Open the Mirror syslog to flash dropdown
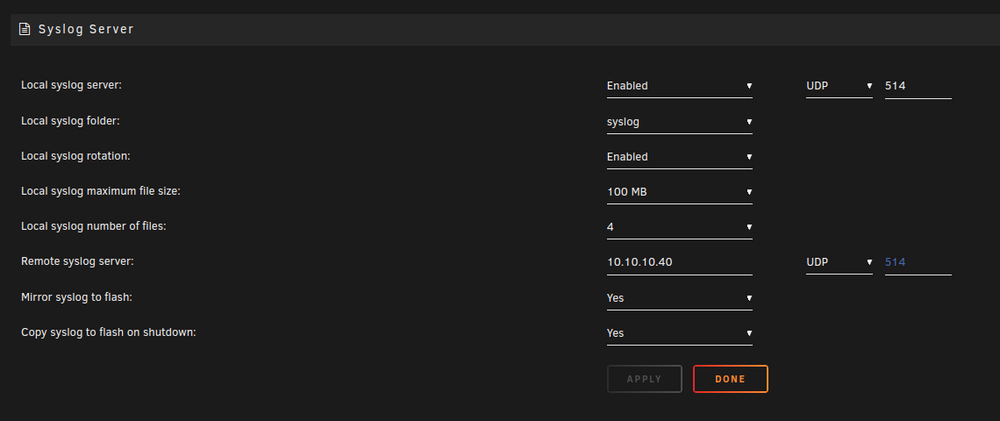Image resolution: width=1000 pixels, height=421 pixels. pyautogui.click(x=679, y=298)
